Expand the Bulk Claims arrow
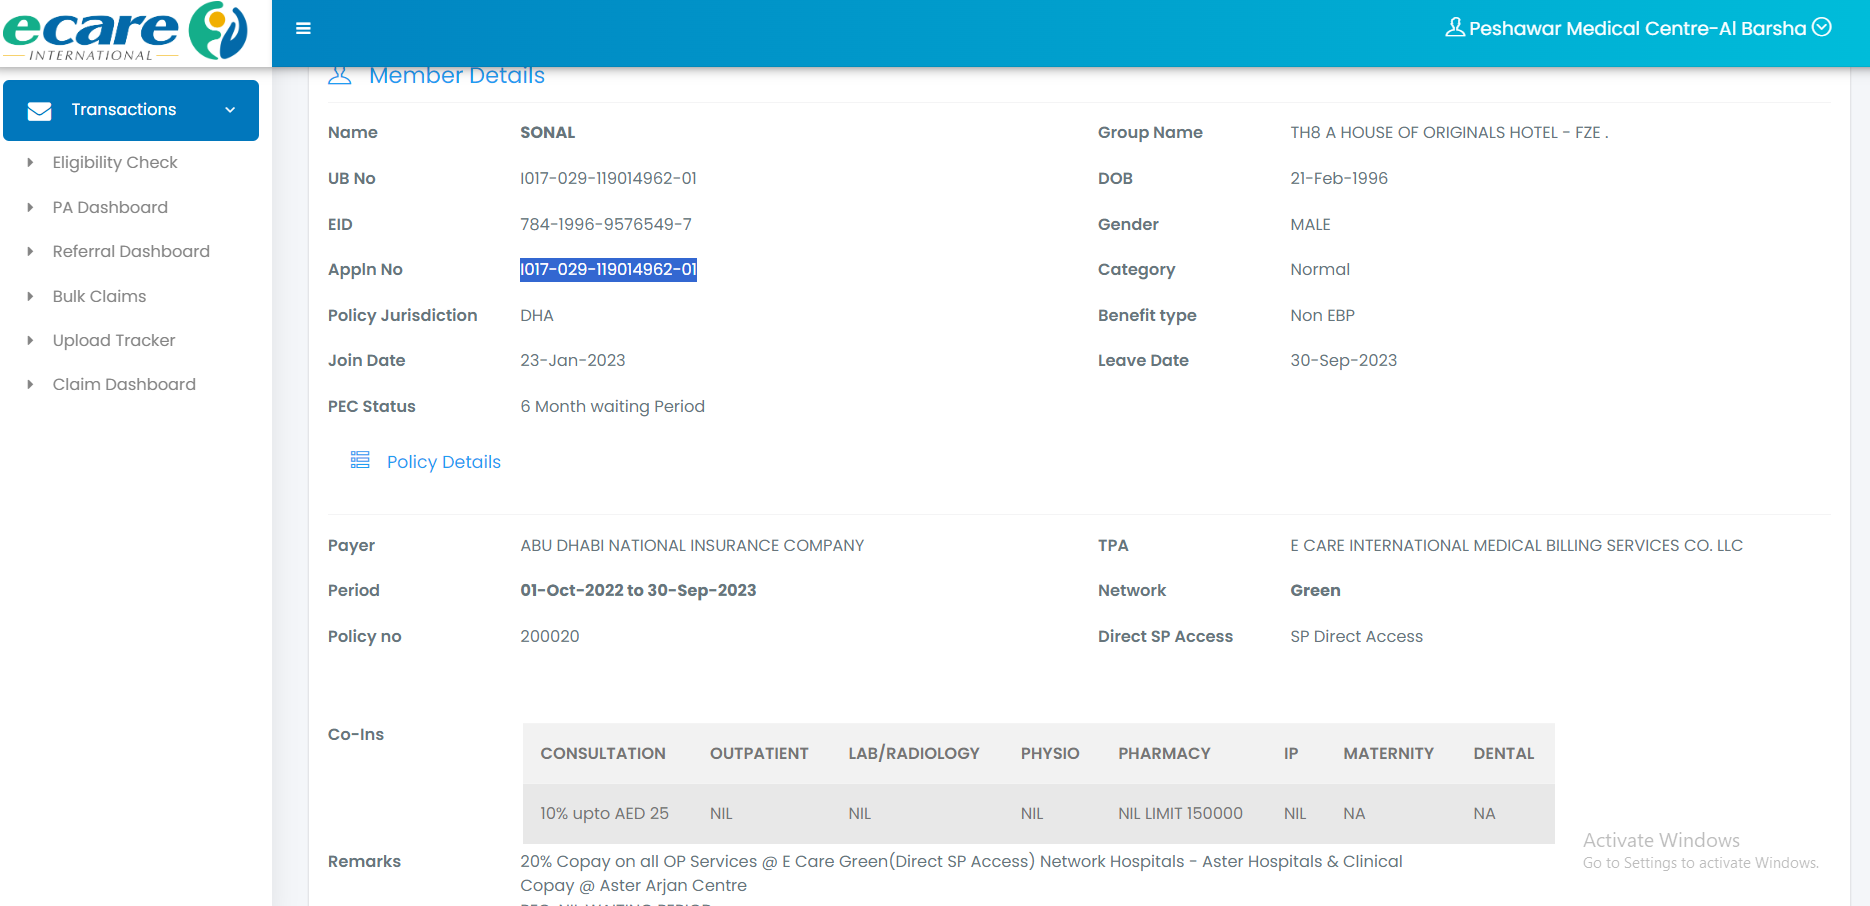This screenshot has height=906, width=1870. 30,296
